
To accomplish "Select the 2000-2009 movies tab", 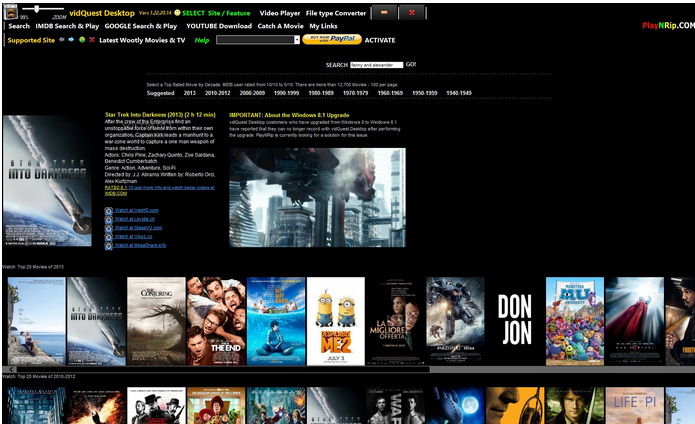I will tap(252, 93).
